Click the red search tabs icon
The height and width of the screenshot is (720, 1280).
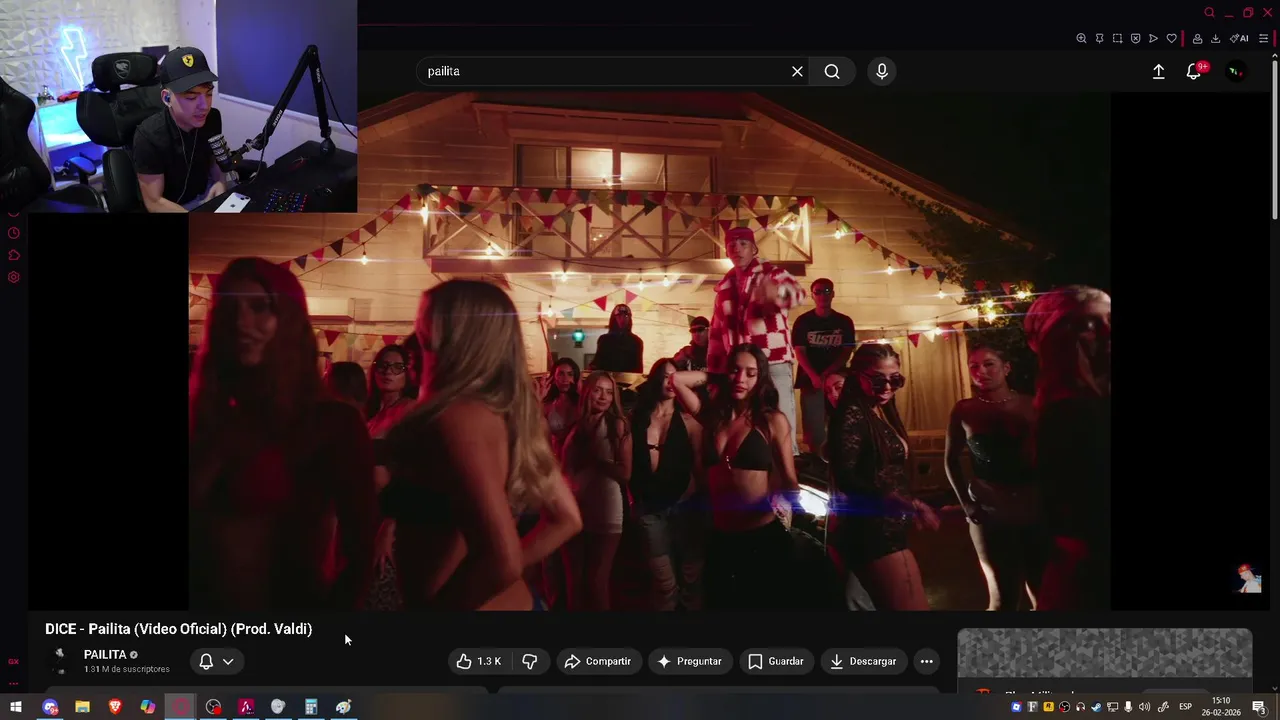tap(1209, 12)
